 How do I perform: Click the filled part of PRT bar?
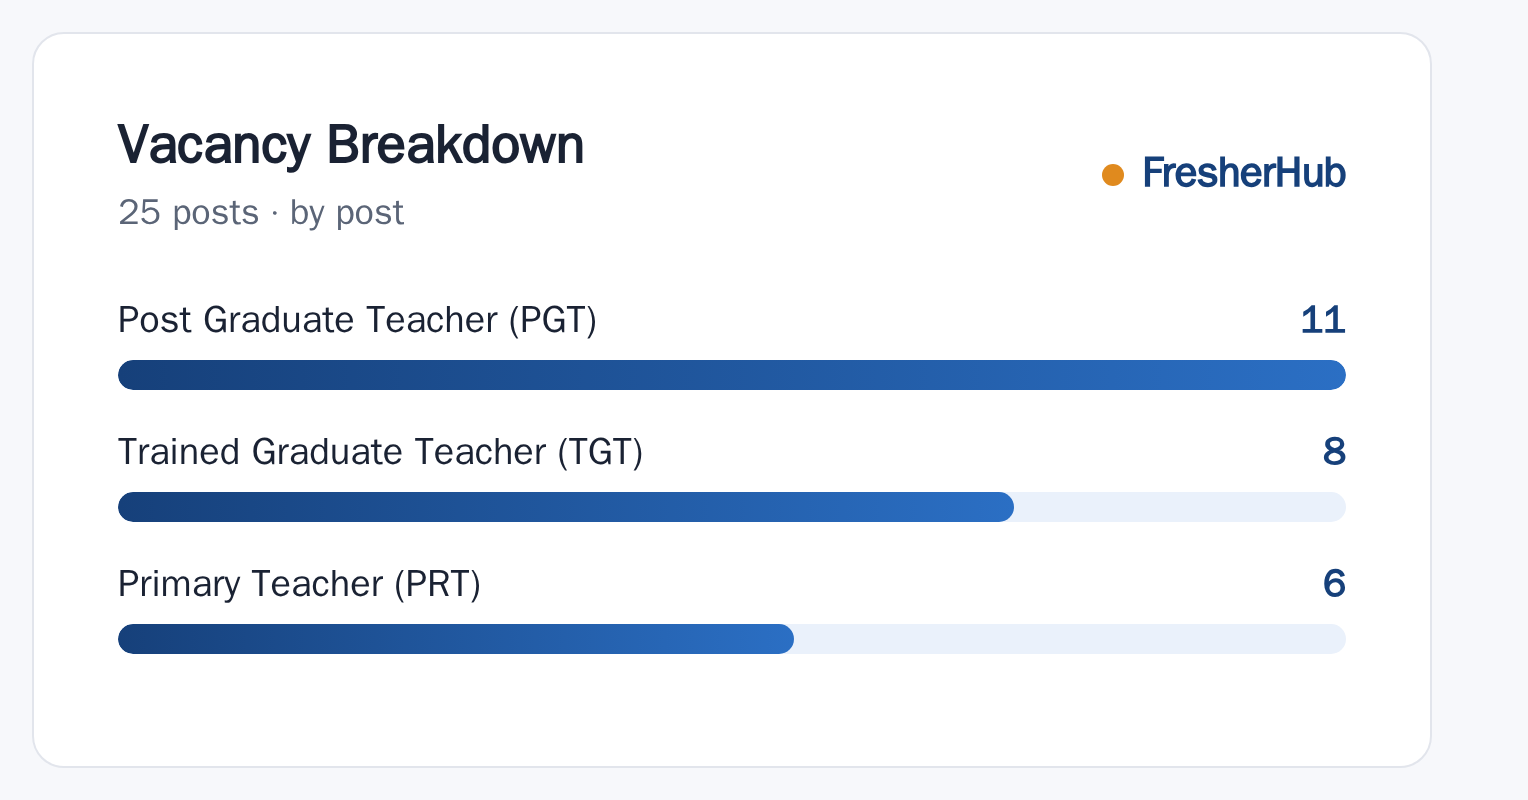click(456, 639)
